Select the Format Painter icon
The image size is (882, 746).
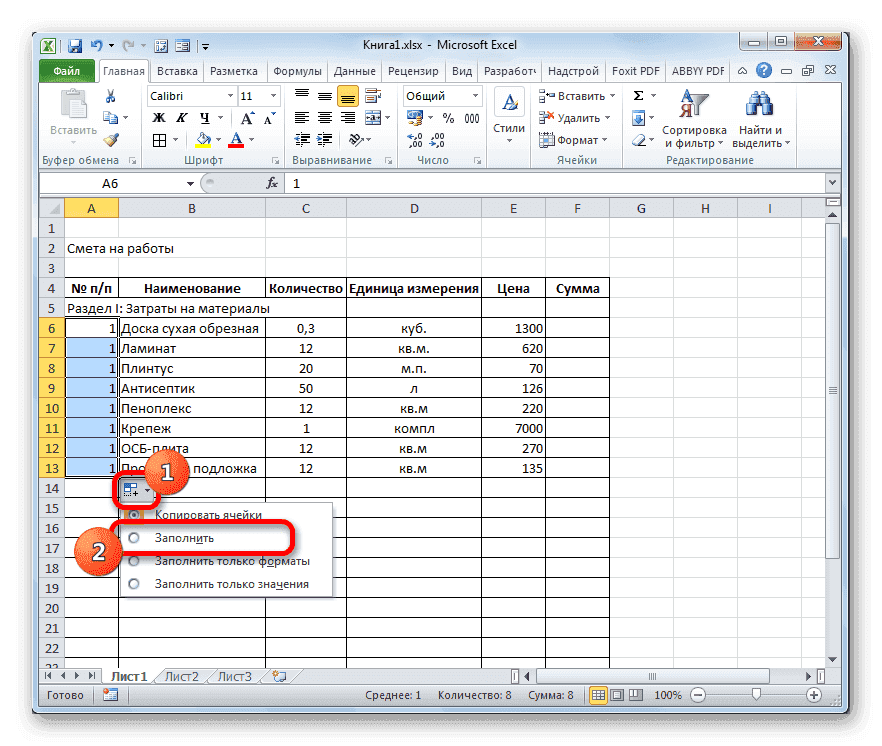pos(112,141)
